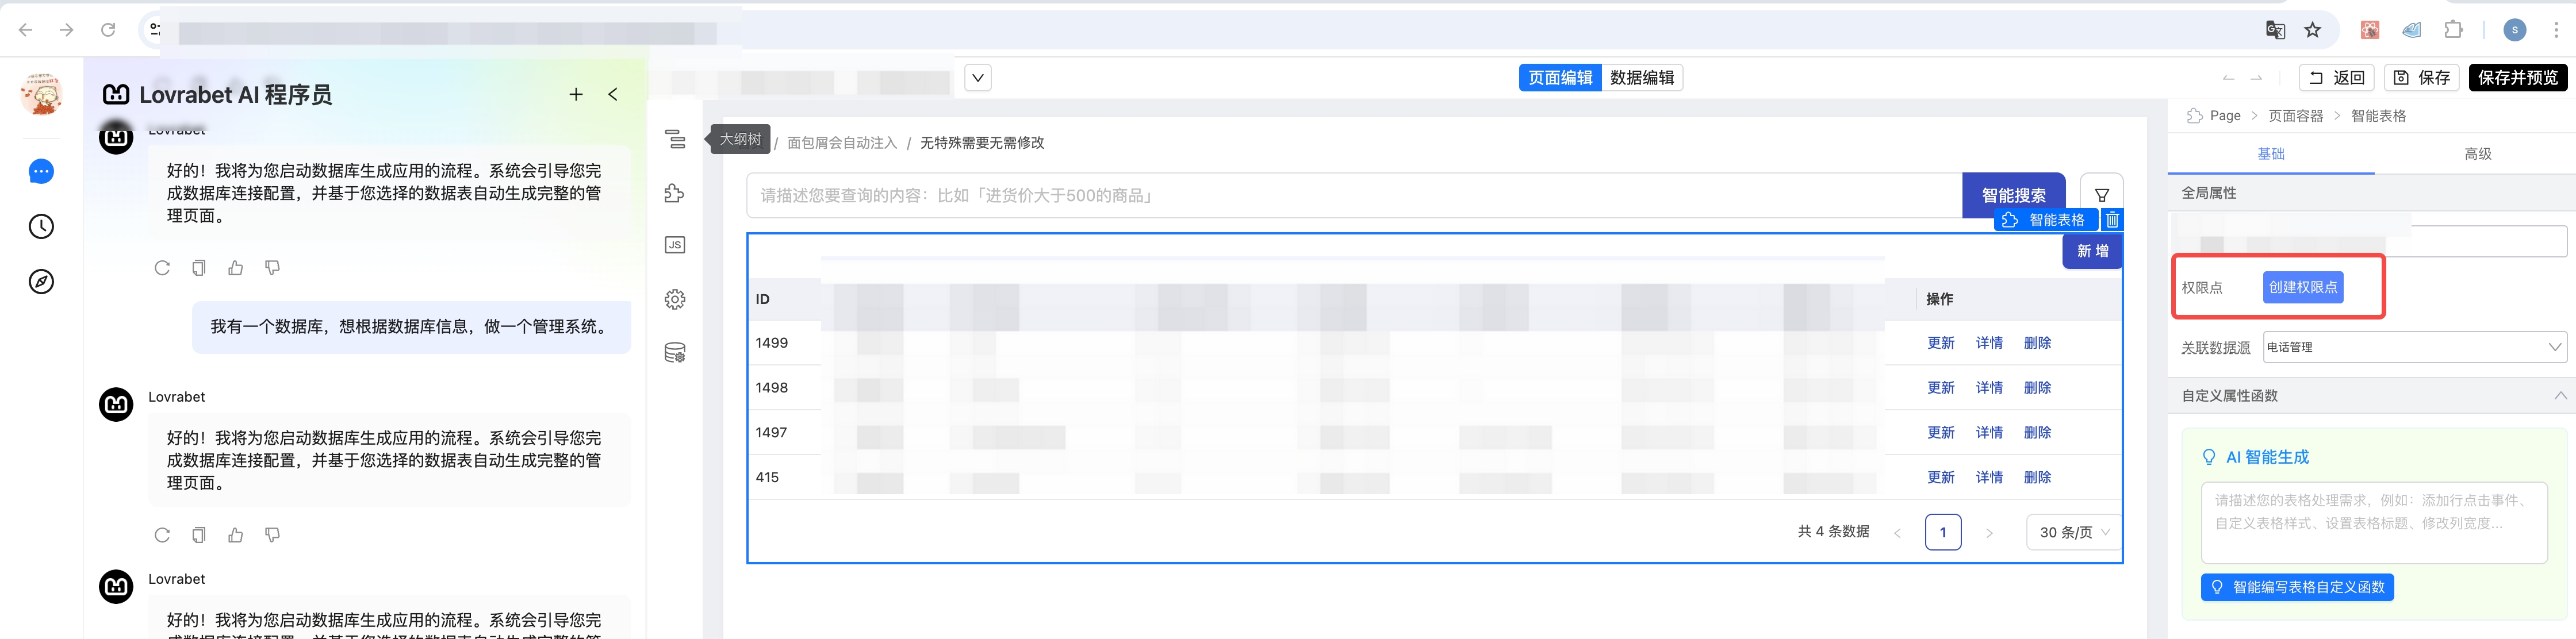Click the browser reload icon
Viewport: 2576px width, 639px height.
click(x=108, y=30)
